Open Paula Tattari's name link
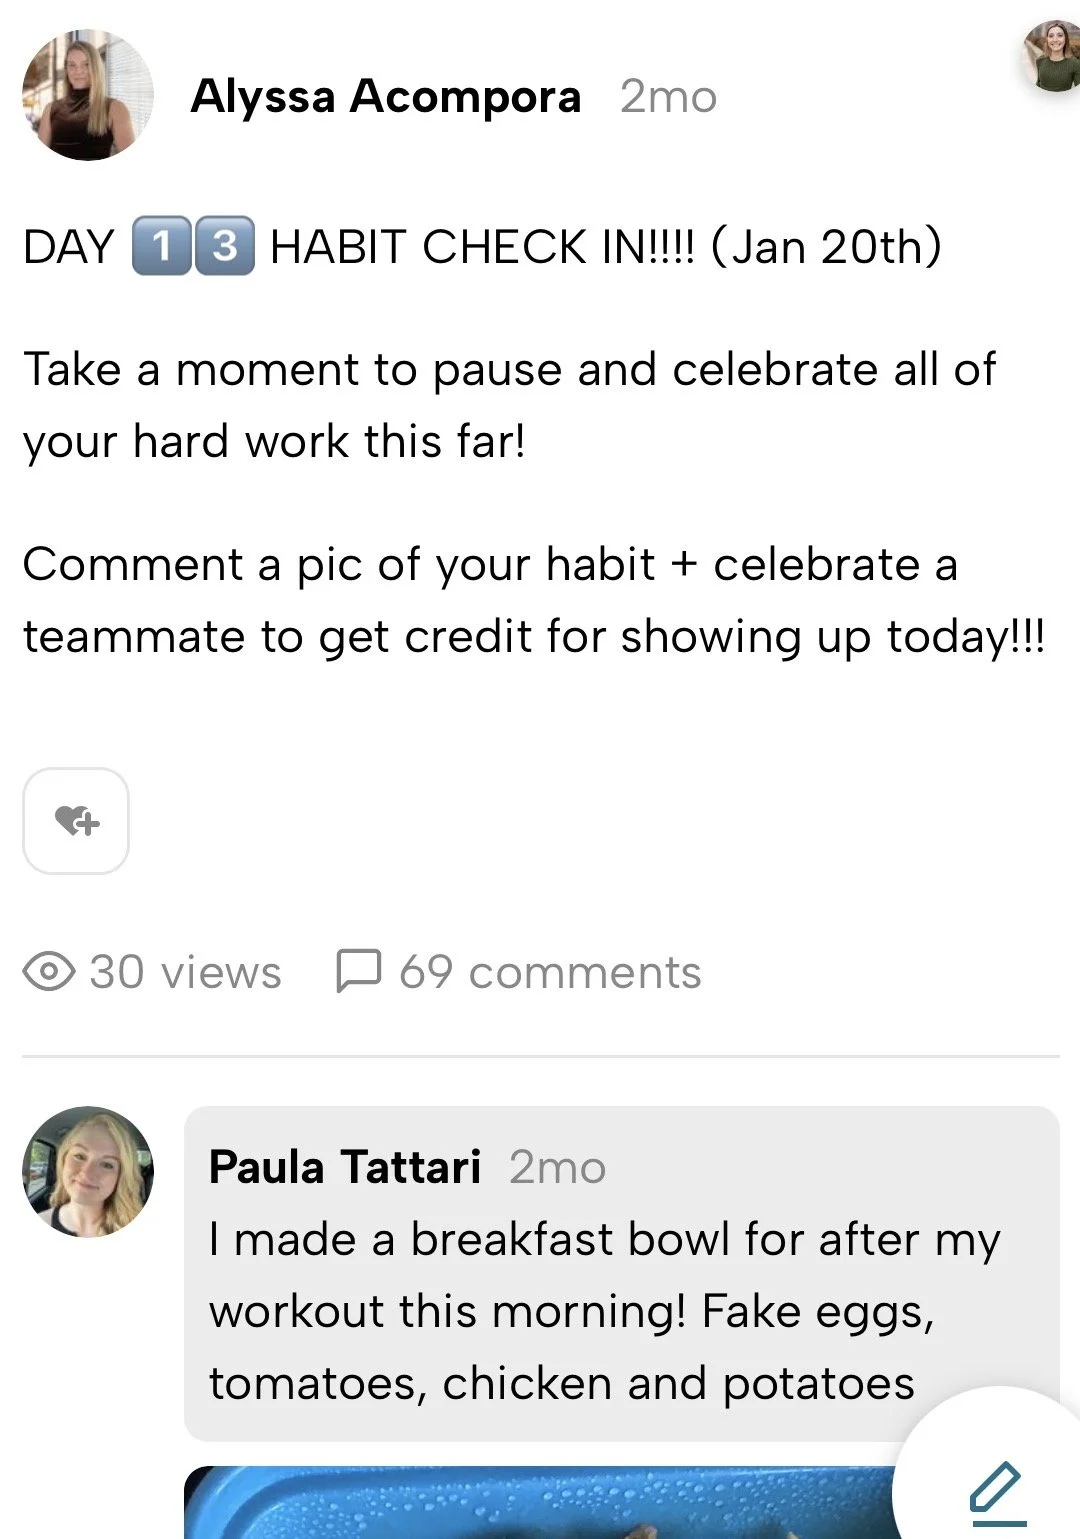This screenshot has width=1080, height=1539. coord(345,1167)
